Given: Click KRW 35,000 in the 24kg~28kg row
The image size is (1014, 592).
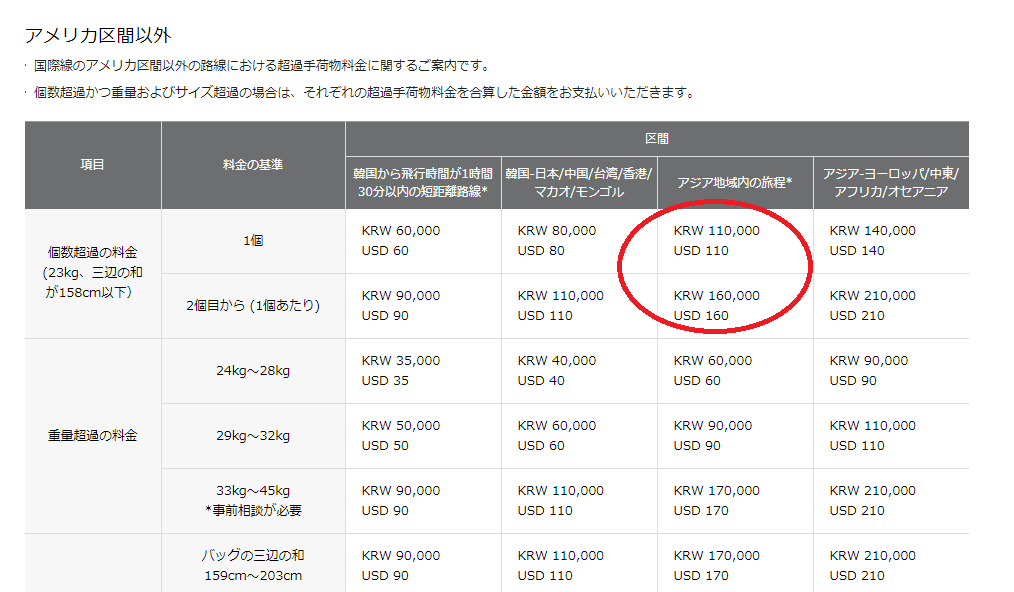Looking at the screenshot, I should pos(400,361).
